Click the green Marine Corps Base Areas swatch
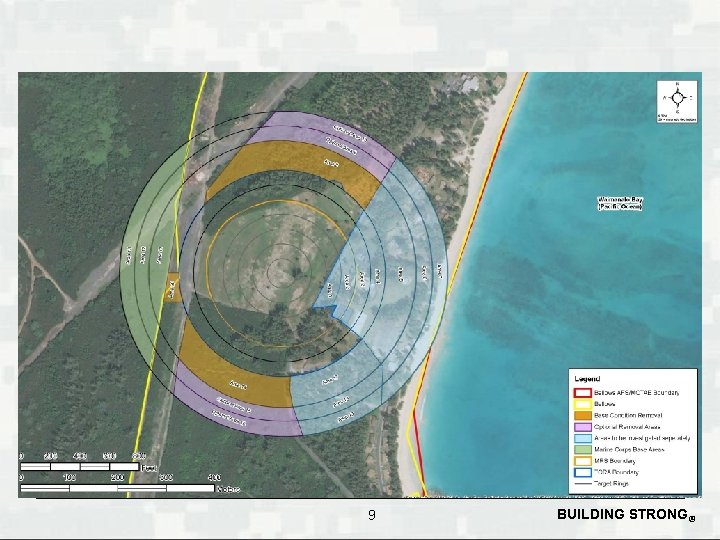 [x=583, y=450]
